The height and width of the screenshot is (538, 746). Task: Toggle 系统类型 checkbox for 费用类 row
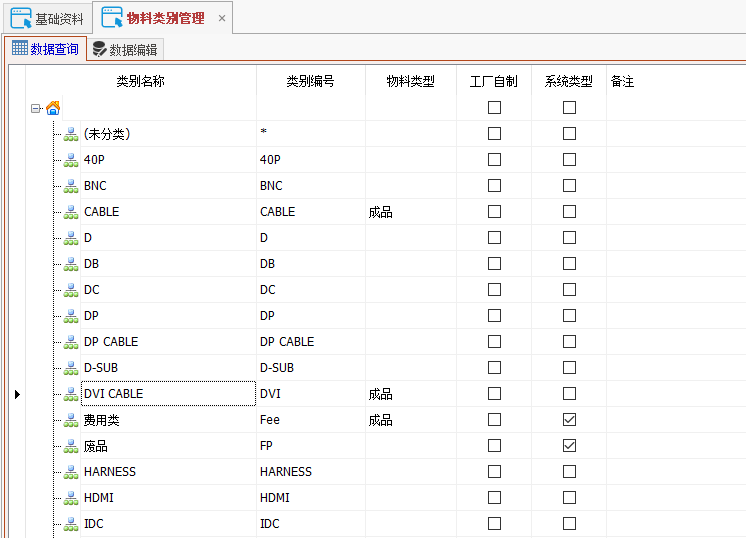tap(569, 420)
